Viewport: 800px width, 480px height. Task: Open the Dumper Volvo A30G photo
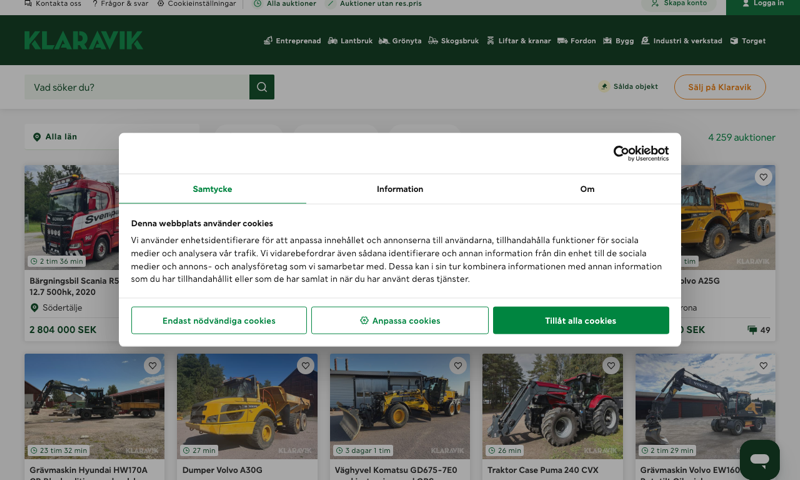pos(247,406)
